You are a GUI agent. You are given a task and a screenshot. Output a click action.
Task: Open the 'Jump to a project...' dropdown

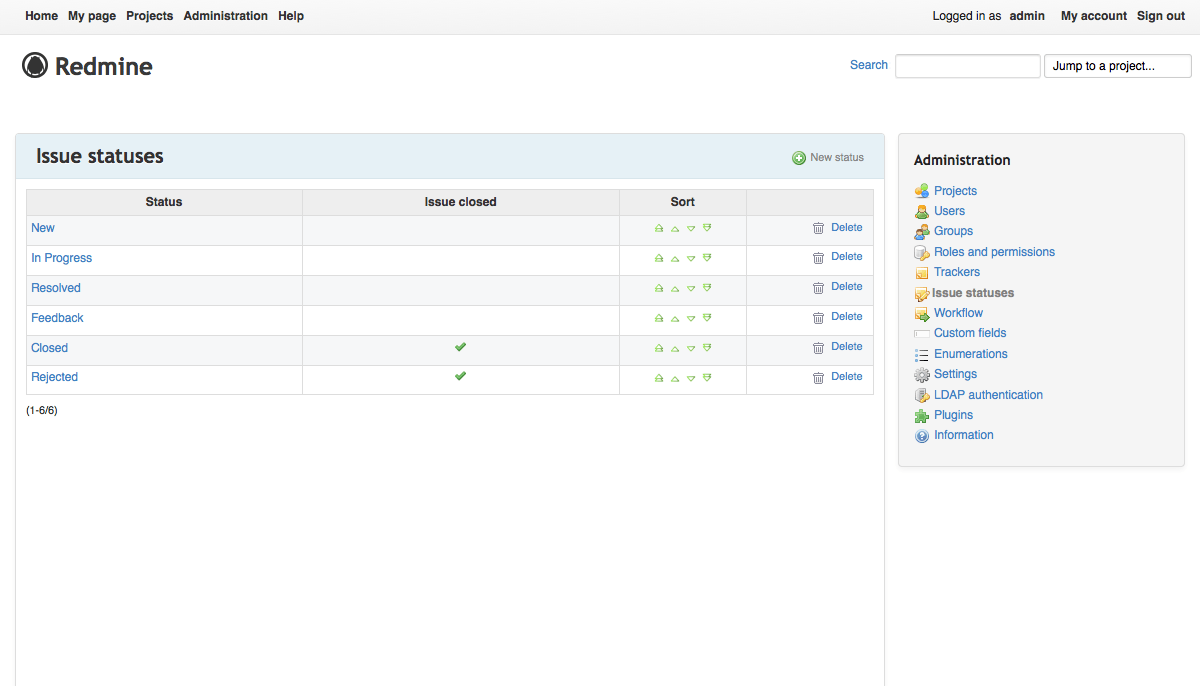click(x=1118, y=66)
